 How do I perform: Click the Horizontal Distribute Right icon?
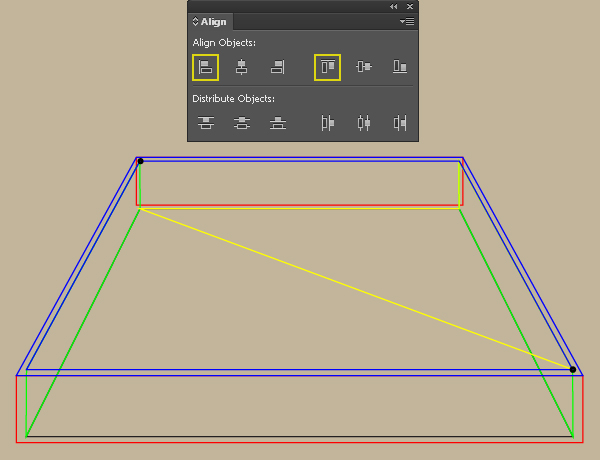tap(400, 123)
